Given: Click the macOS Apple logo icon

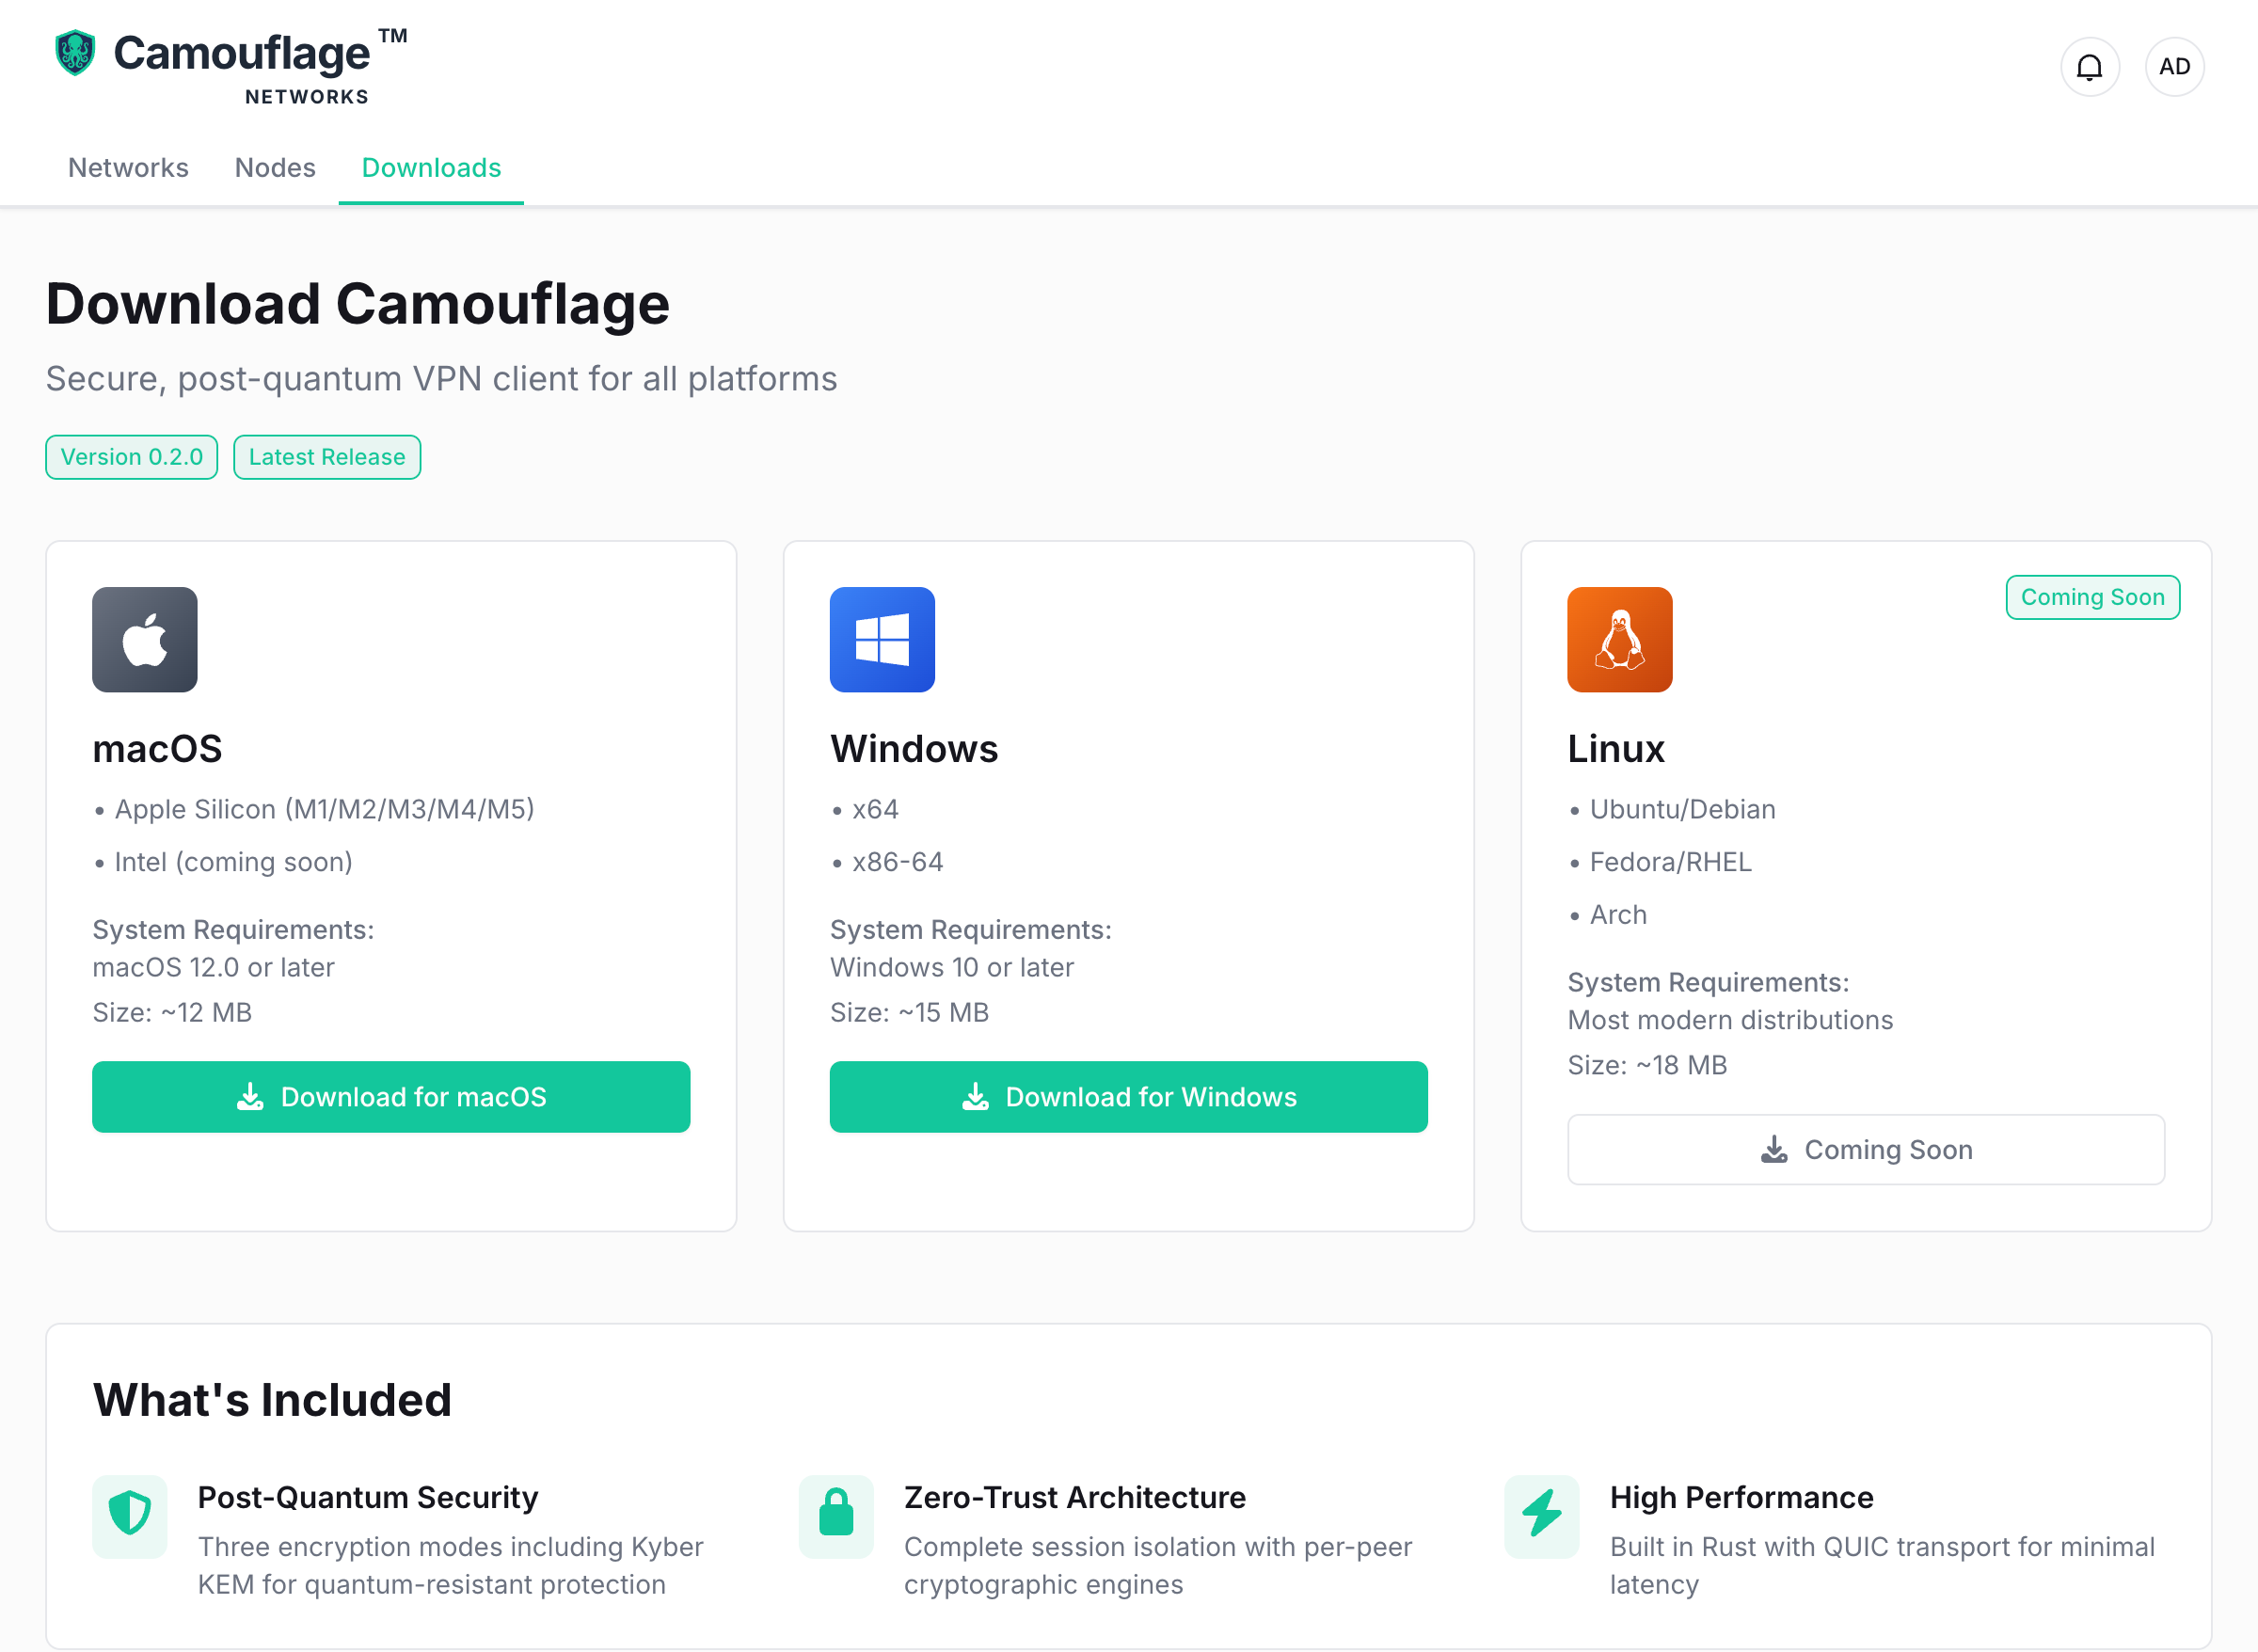Looking at the screenshot, I should pos(145,640).
